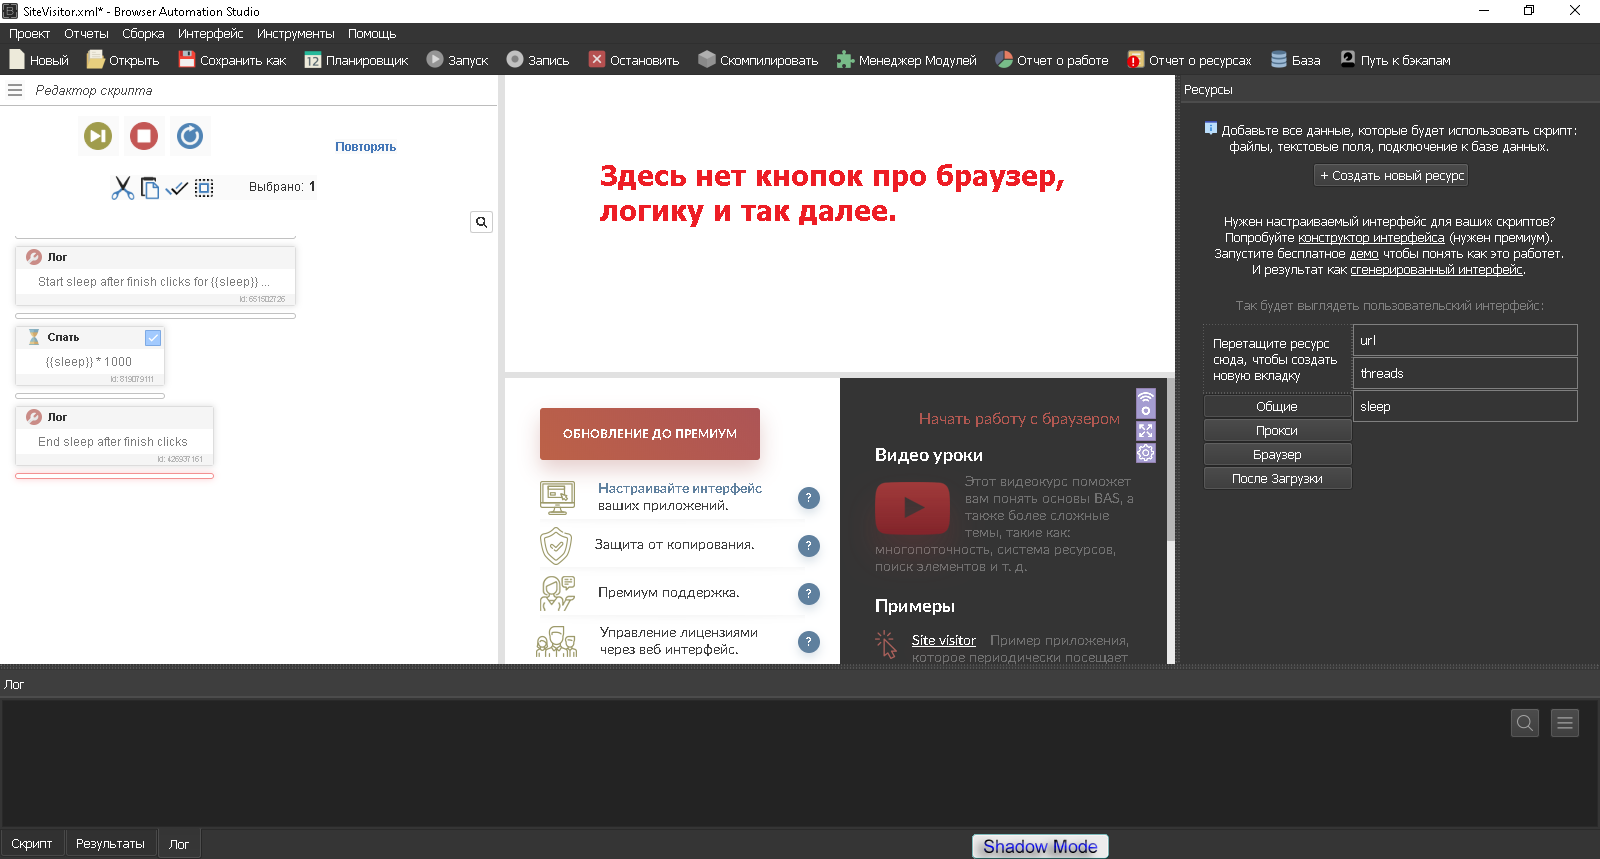Open the Помощь menu
This screenshot has height=859, width=1600.
pyautogui.click(x=372, y=33)
